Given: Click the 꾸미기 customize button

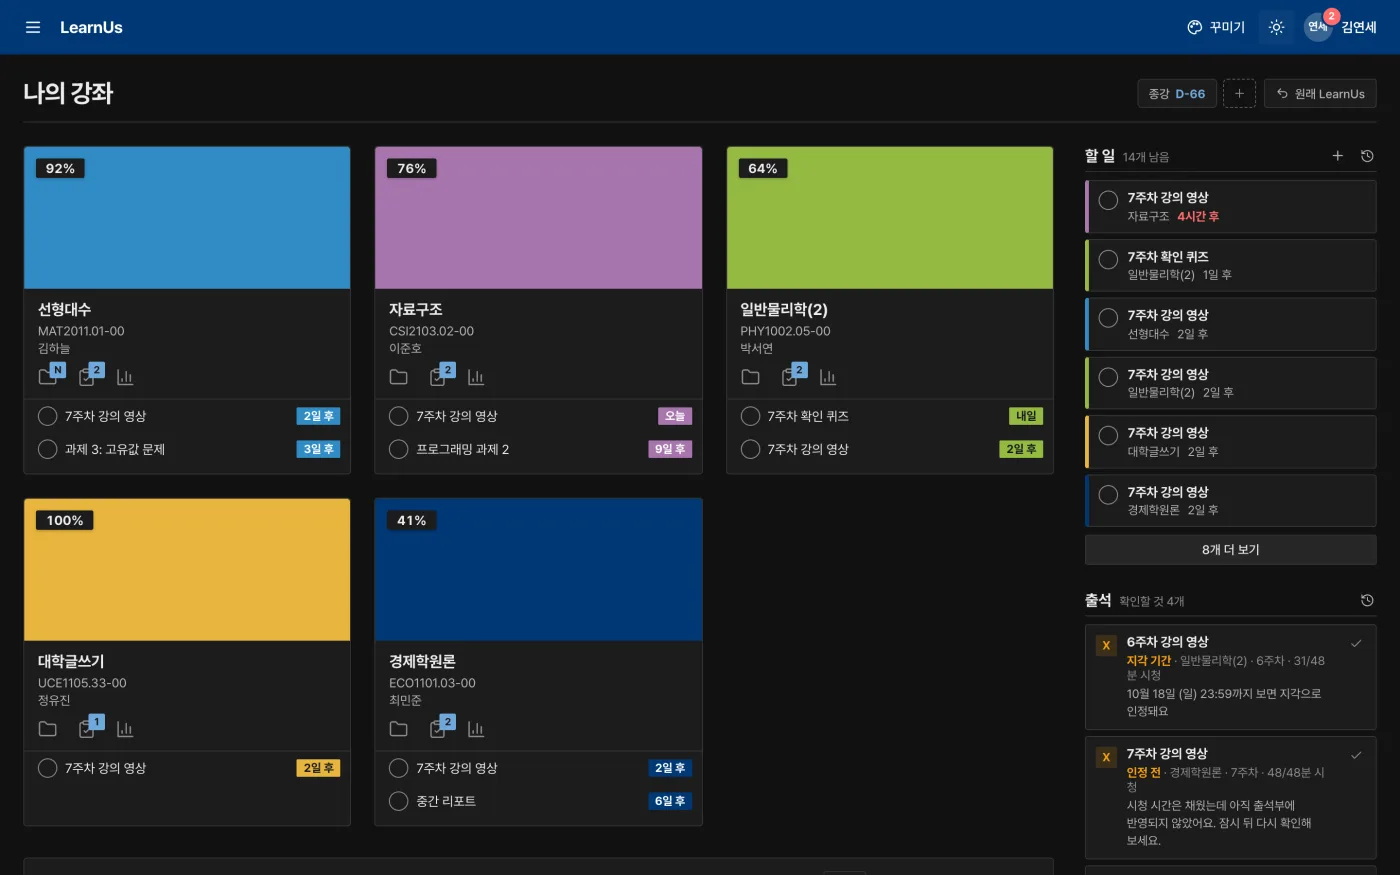Looking at the screenshot, I should coord(1216,27).
